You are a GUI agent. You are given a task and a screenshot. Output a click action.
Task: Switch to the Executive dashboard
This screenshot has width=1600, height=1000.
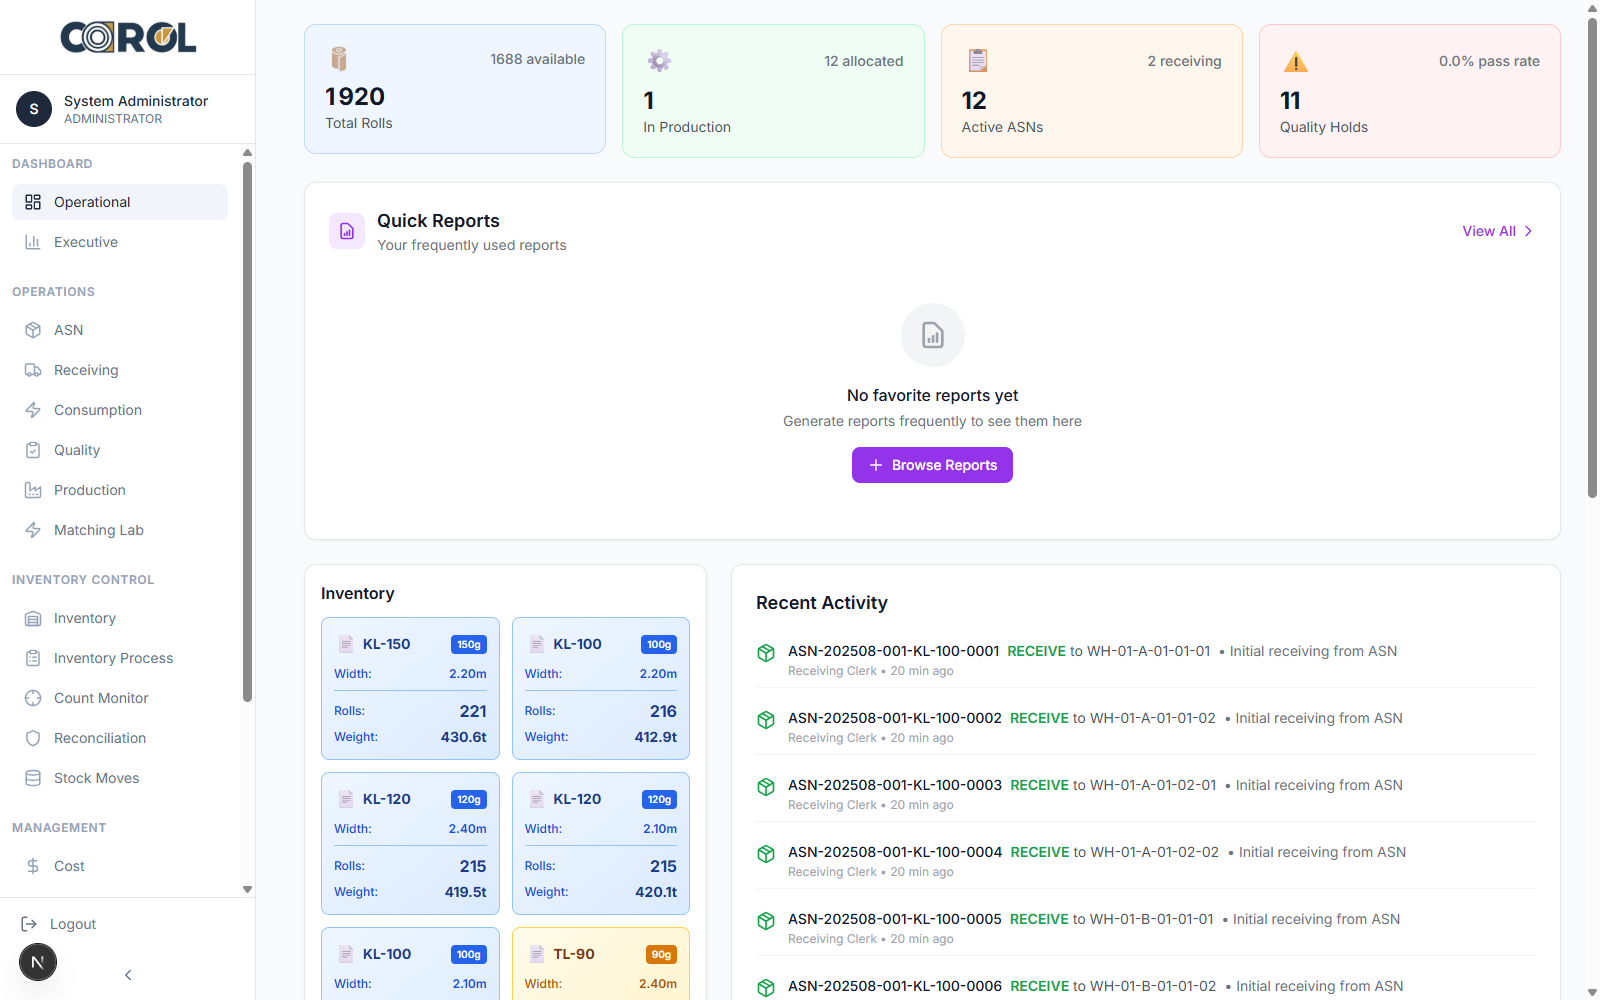(x=86, y=241)
